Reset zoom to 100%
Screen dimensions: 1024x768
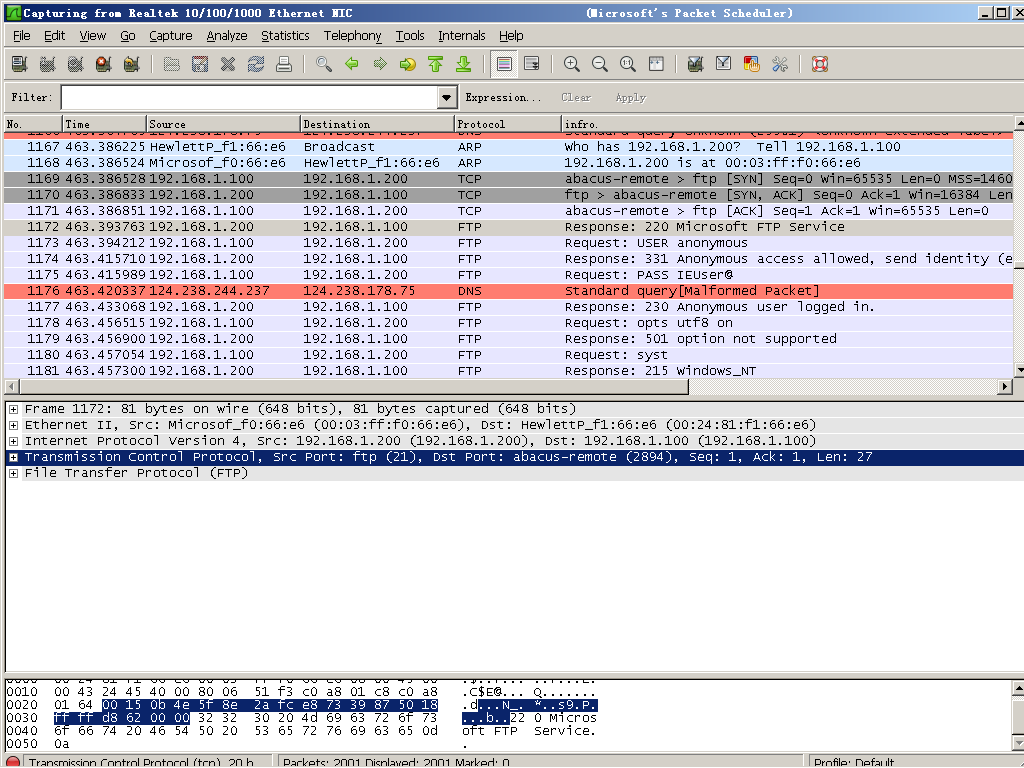628,64
